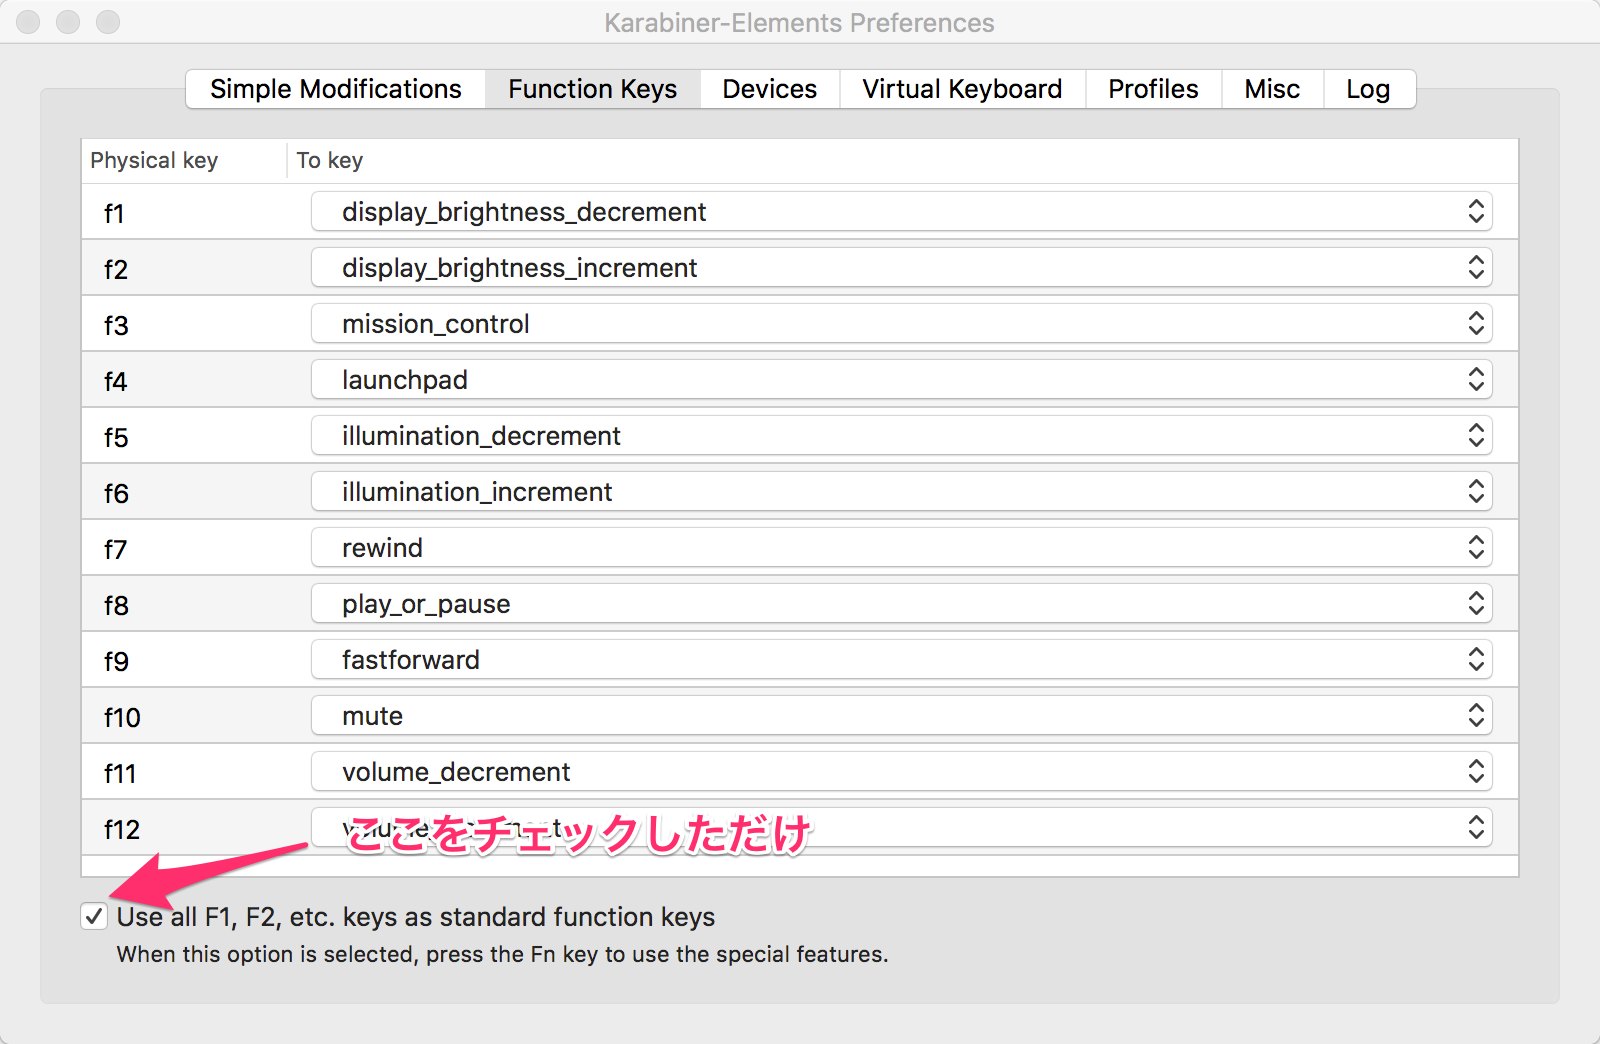Open the f1 display_brightness_decrement dropdown
1600x1044 pixels.
click(x=902, y=212)
